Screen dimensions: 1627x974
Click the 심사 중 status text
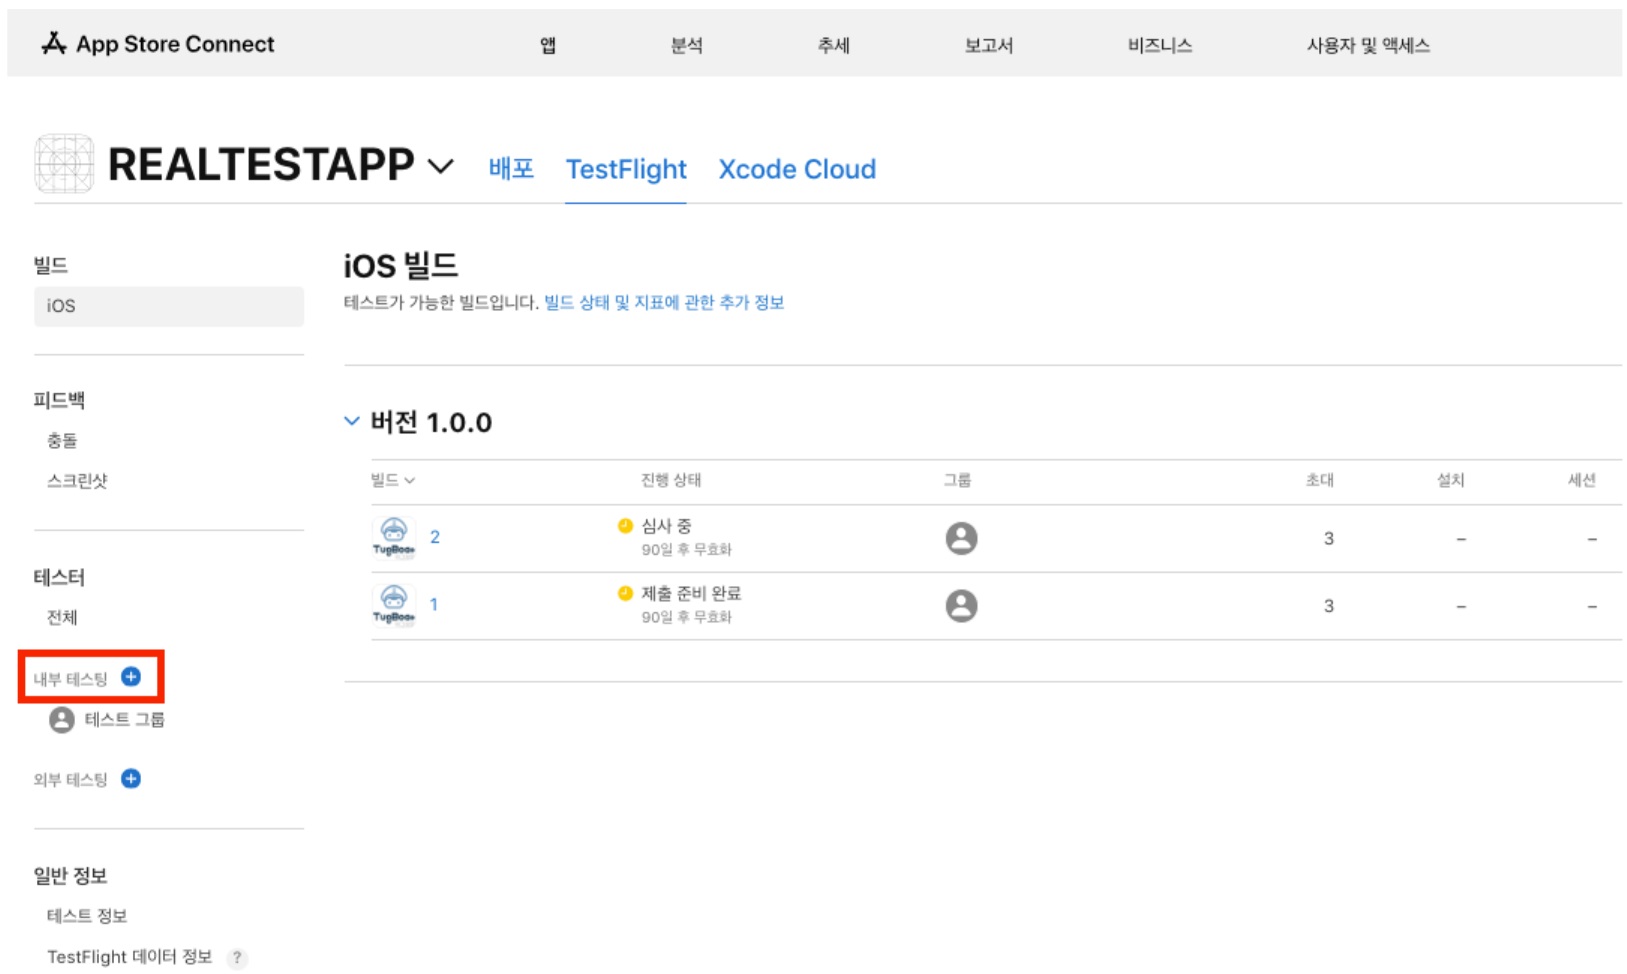[666, 525]
